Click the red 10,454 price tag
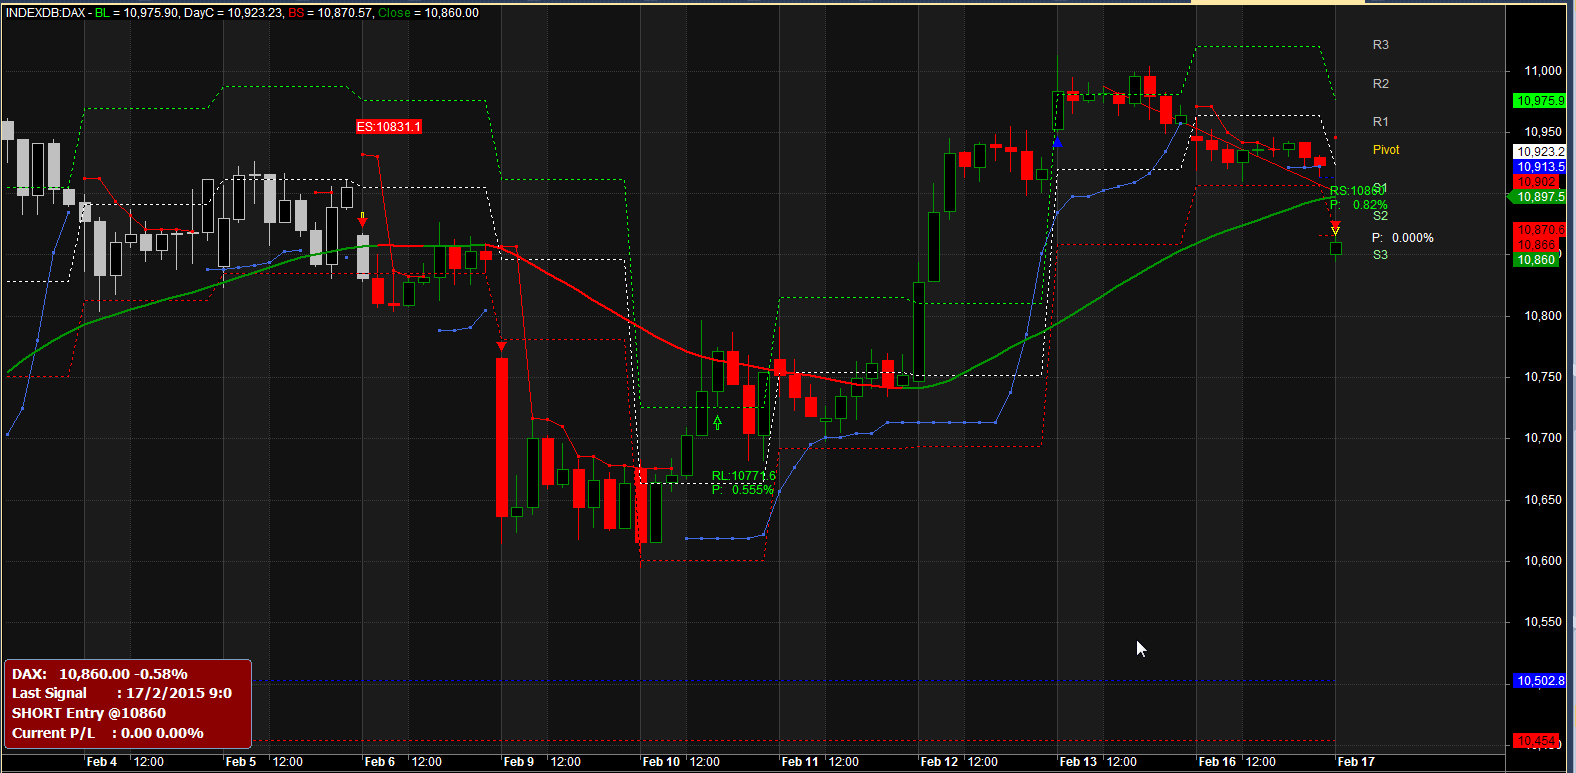 pyautogui.click(x=1536, y=741)
